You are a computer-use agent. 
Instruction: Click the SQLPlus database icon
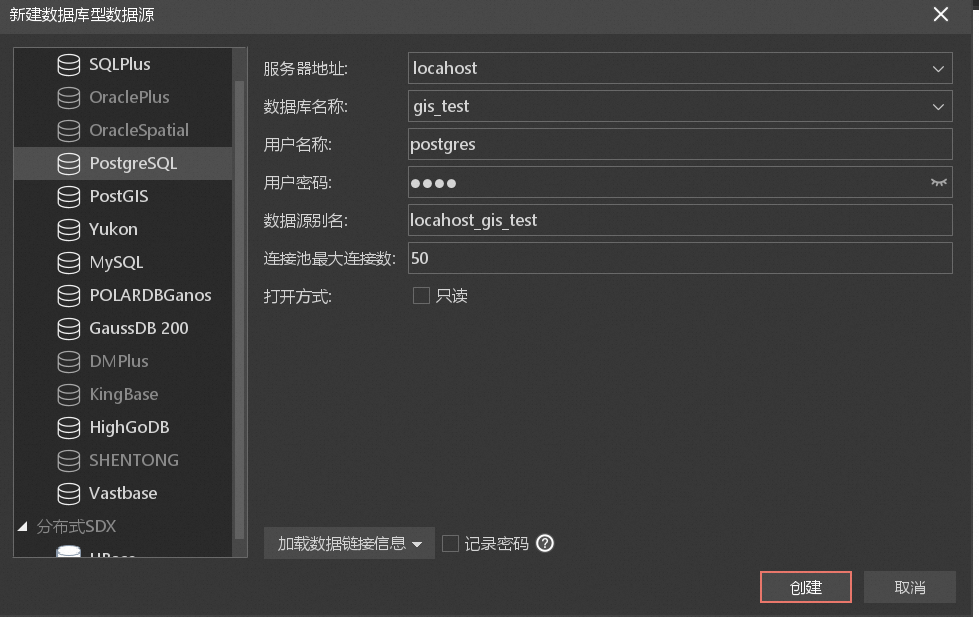click(69, 64)
